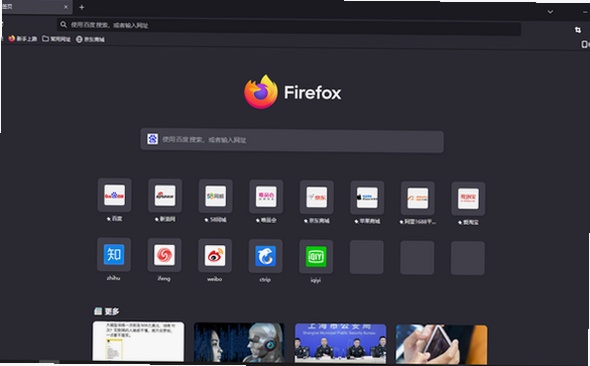Open the weibo shortcut tile

(x=215, y=256)
